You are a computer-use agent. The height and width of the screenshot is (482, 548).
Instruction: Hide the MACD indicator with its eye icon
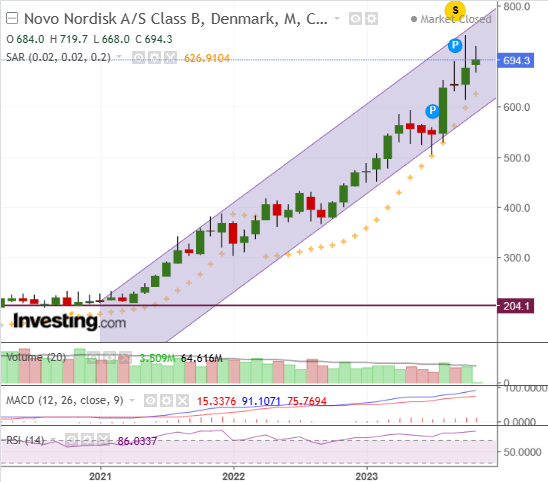point(150,401)
